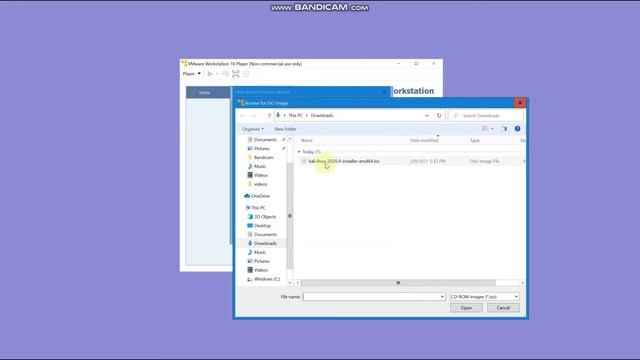Change the file view layout icon
Image resolution: width=640 pixels, height=360 pixels.
(485, 129)
